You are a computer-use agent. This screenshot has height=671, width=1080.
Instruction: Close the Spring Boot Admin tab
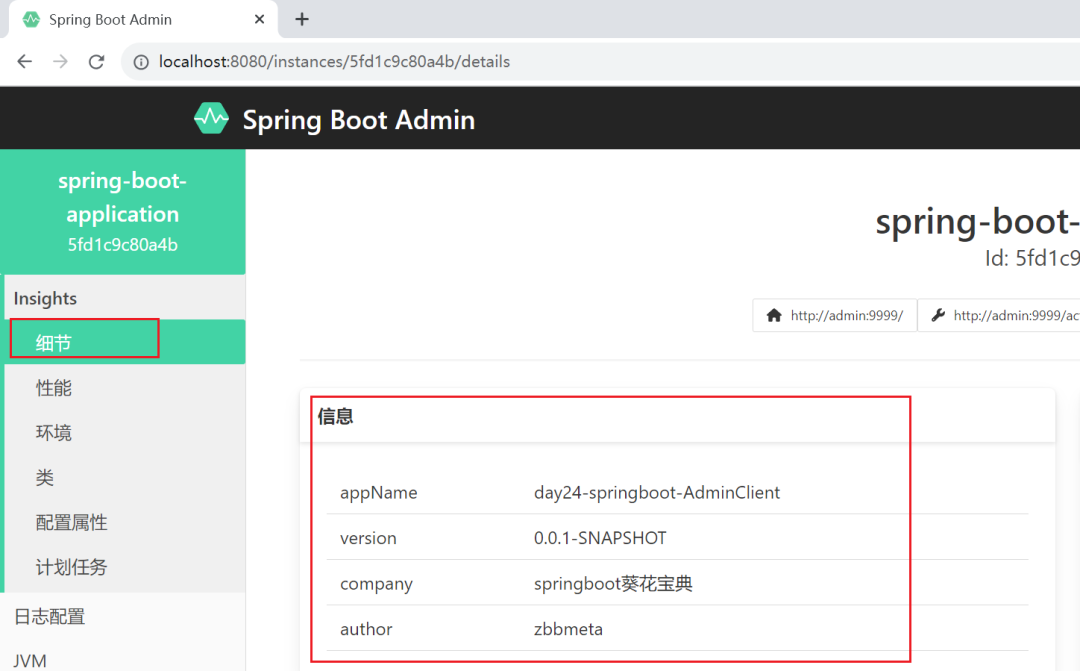[260, 19]
